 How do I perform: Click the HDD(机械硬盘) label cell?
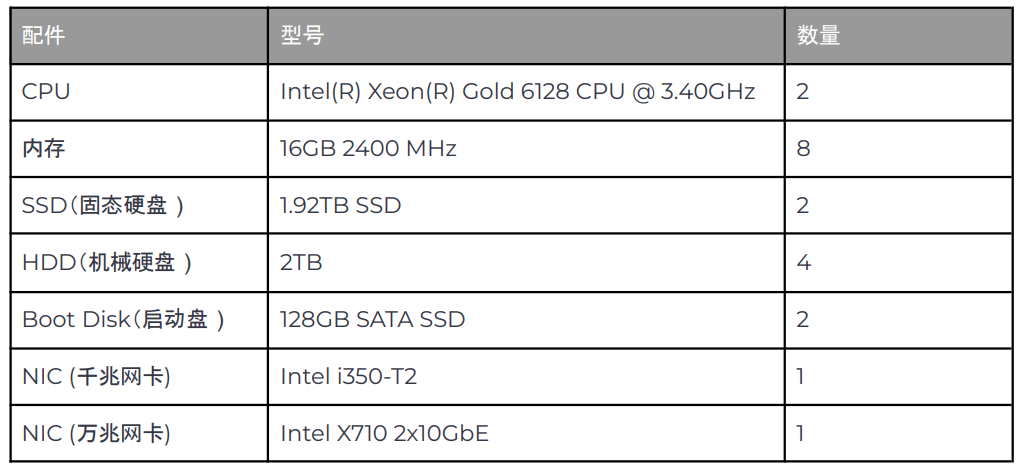tap(139, 262)
